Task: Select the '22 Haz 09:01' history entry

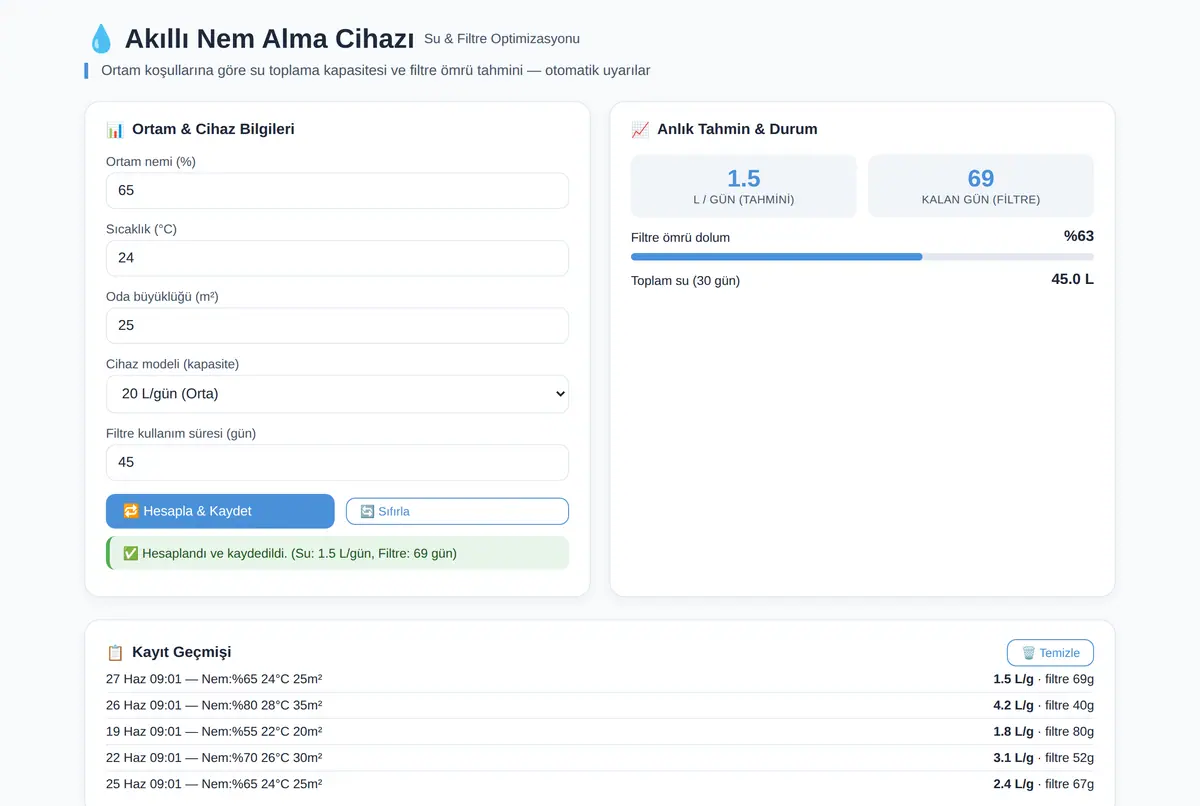Action: click(x=600, y=758)
